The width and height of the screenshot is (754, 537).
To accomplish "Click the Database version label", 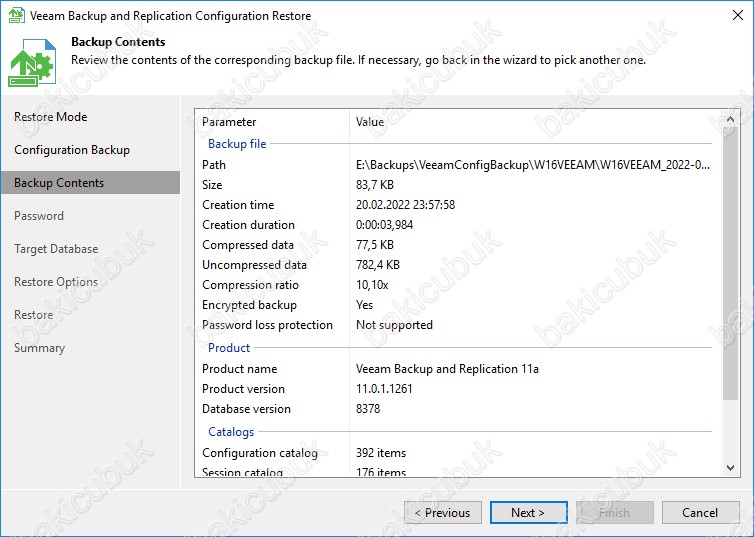I will pyautogui.click(x=246, y=409).
